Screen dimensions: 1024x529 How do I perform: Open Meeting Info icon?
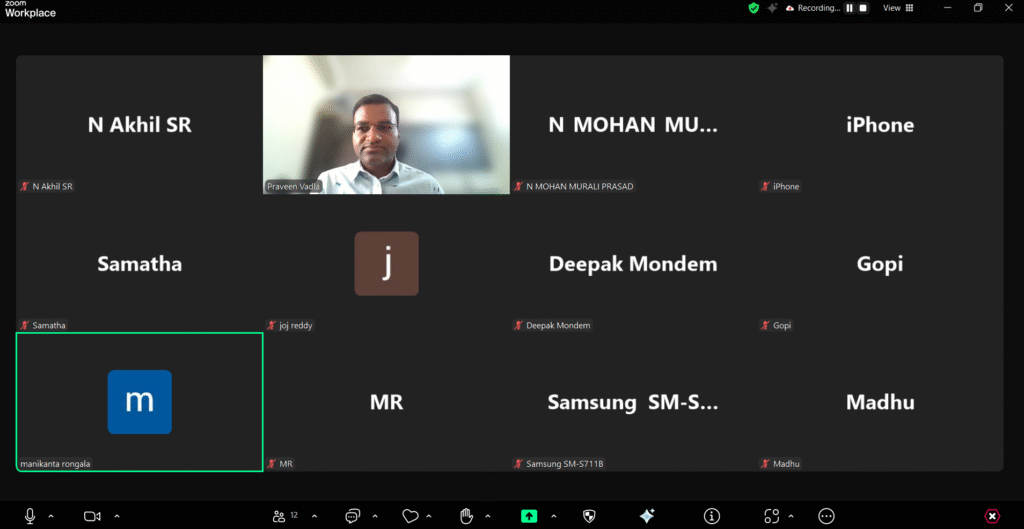click(x=712, y=516)
